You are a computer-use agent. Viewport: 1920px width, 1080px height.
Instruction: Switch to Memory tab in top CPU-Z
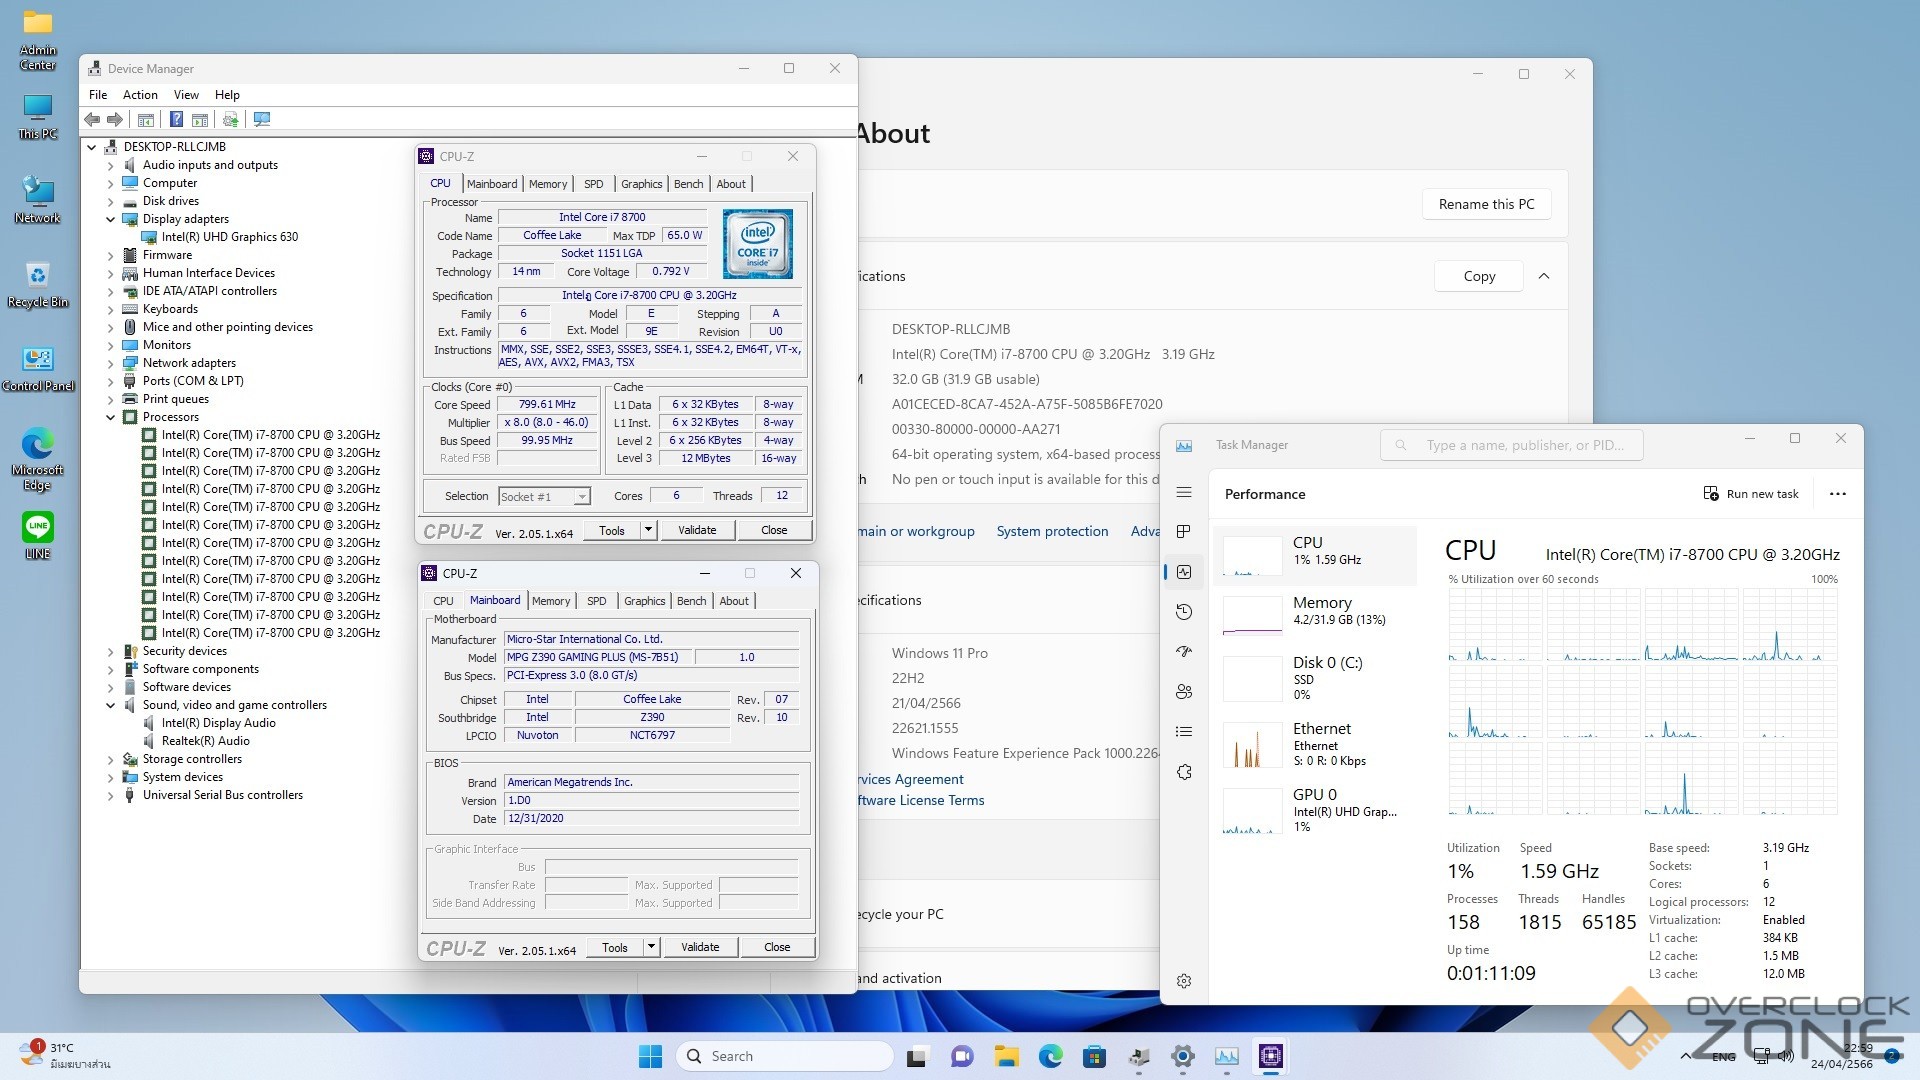[x=548, y=184]
